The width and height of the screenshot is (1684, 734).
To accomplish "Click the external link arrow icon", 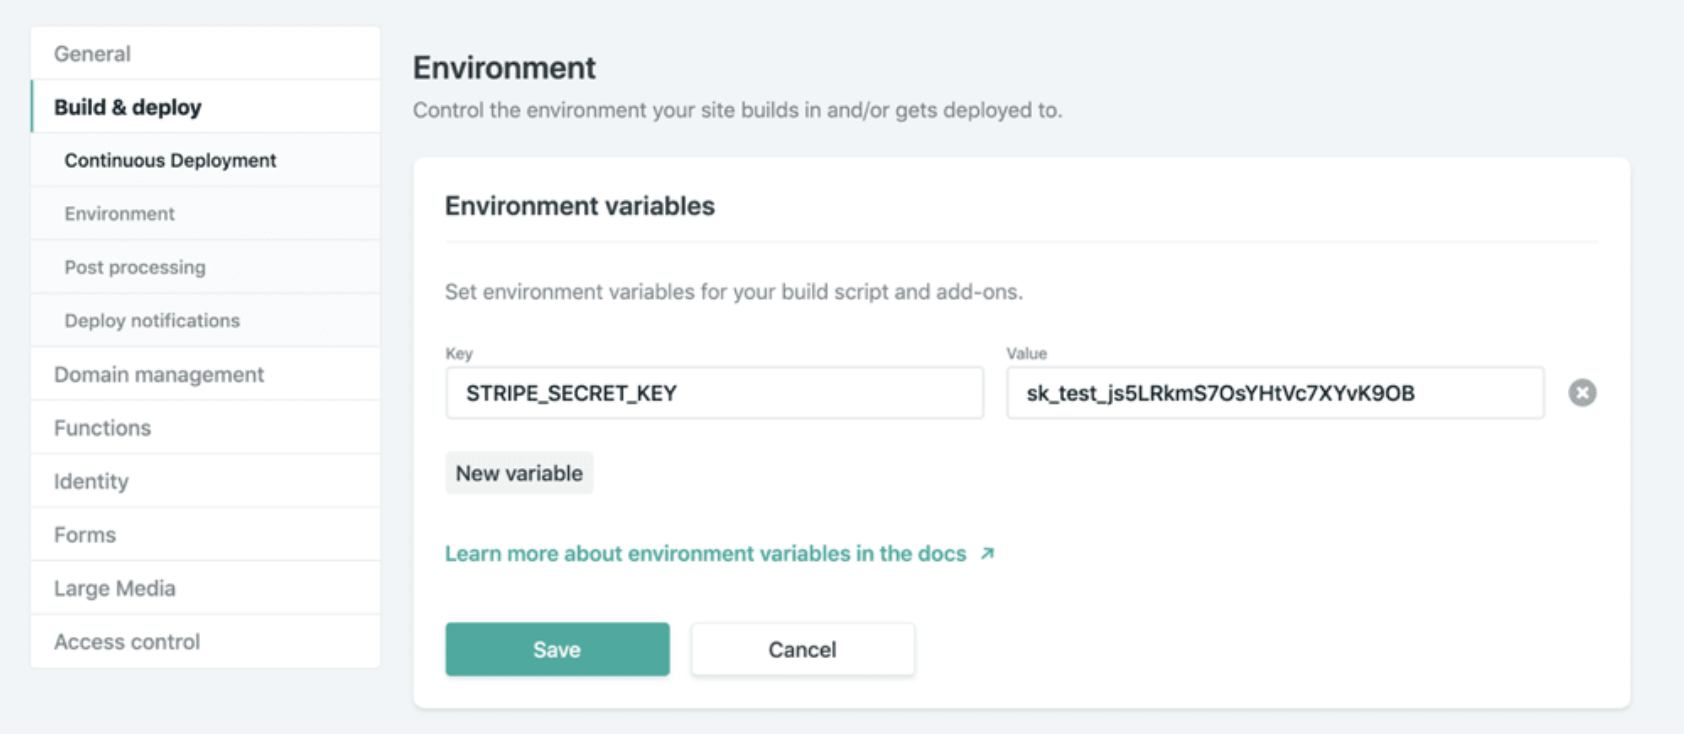I will click(987, 553).
